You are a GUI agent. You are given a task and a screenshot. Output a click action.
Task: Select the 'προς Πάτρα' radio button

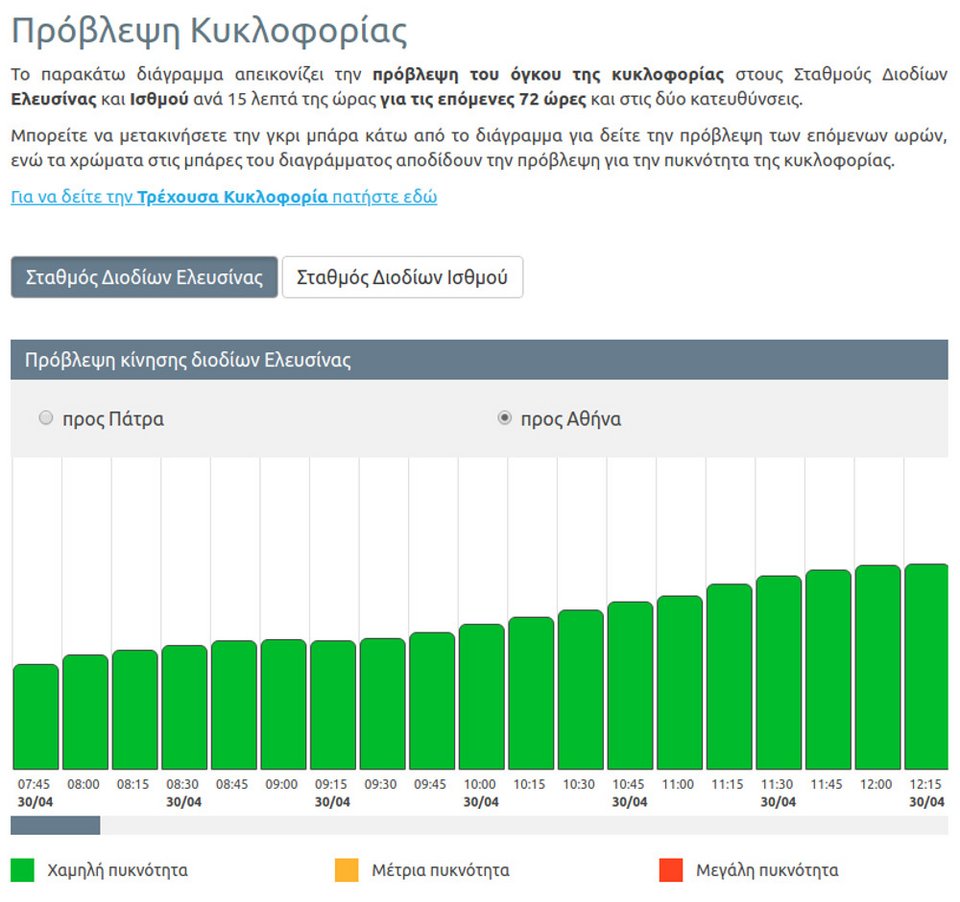pos(45,419)
